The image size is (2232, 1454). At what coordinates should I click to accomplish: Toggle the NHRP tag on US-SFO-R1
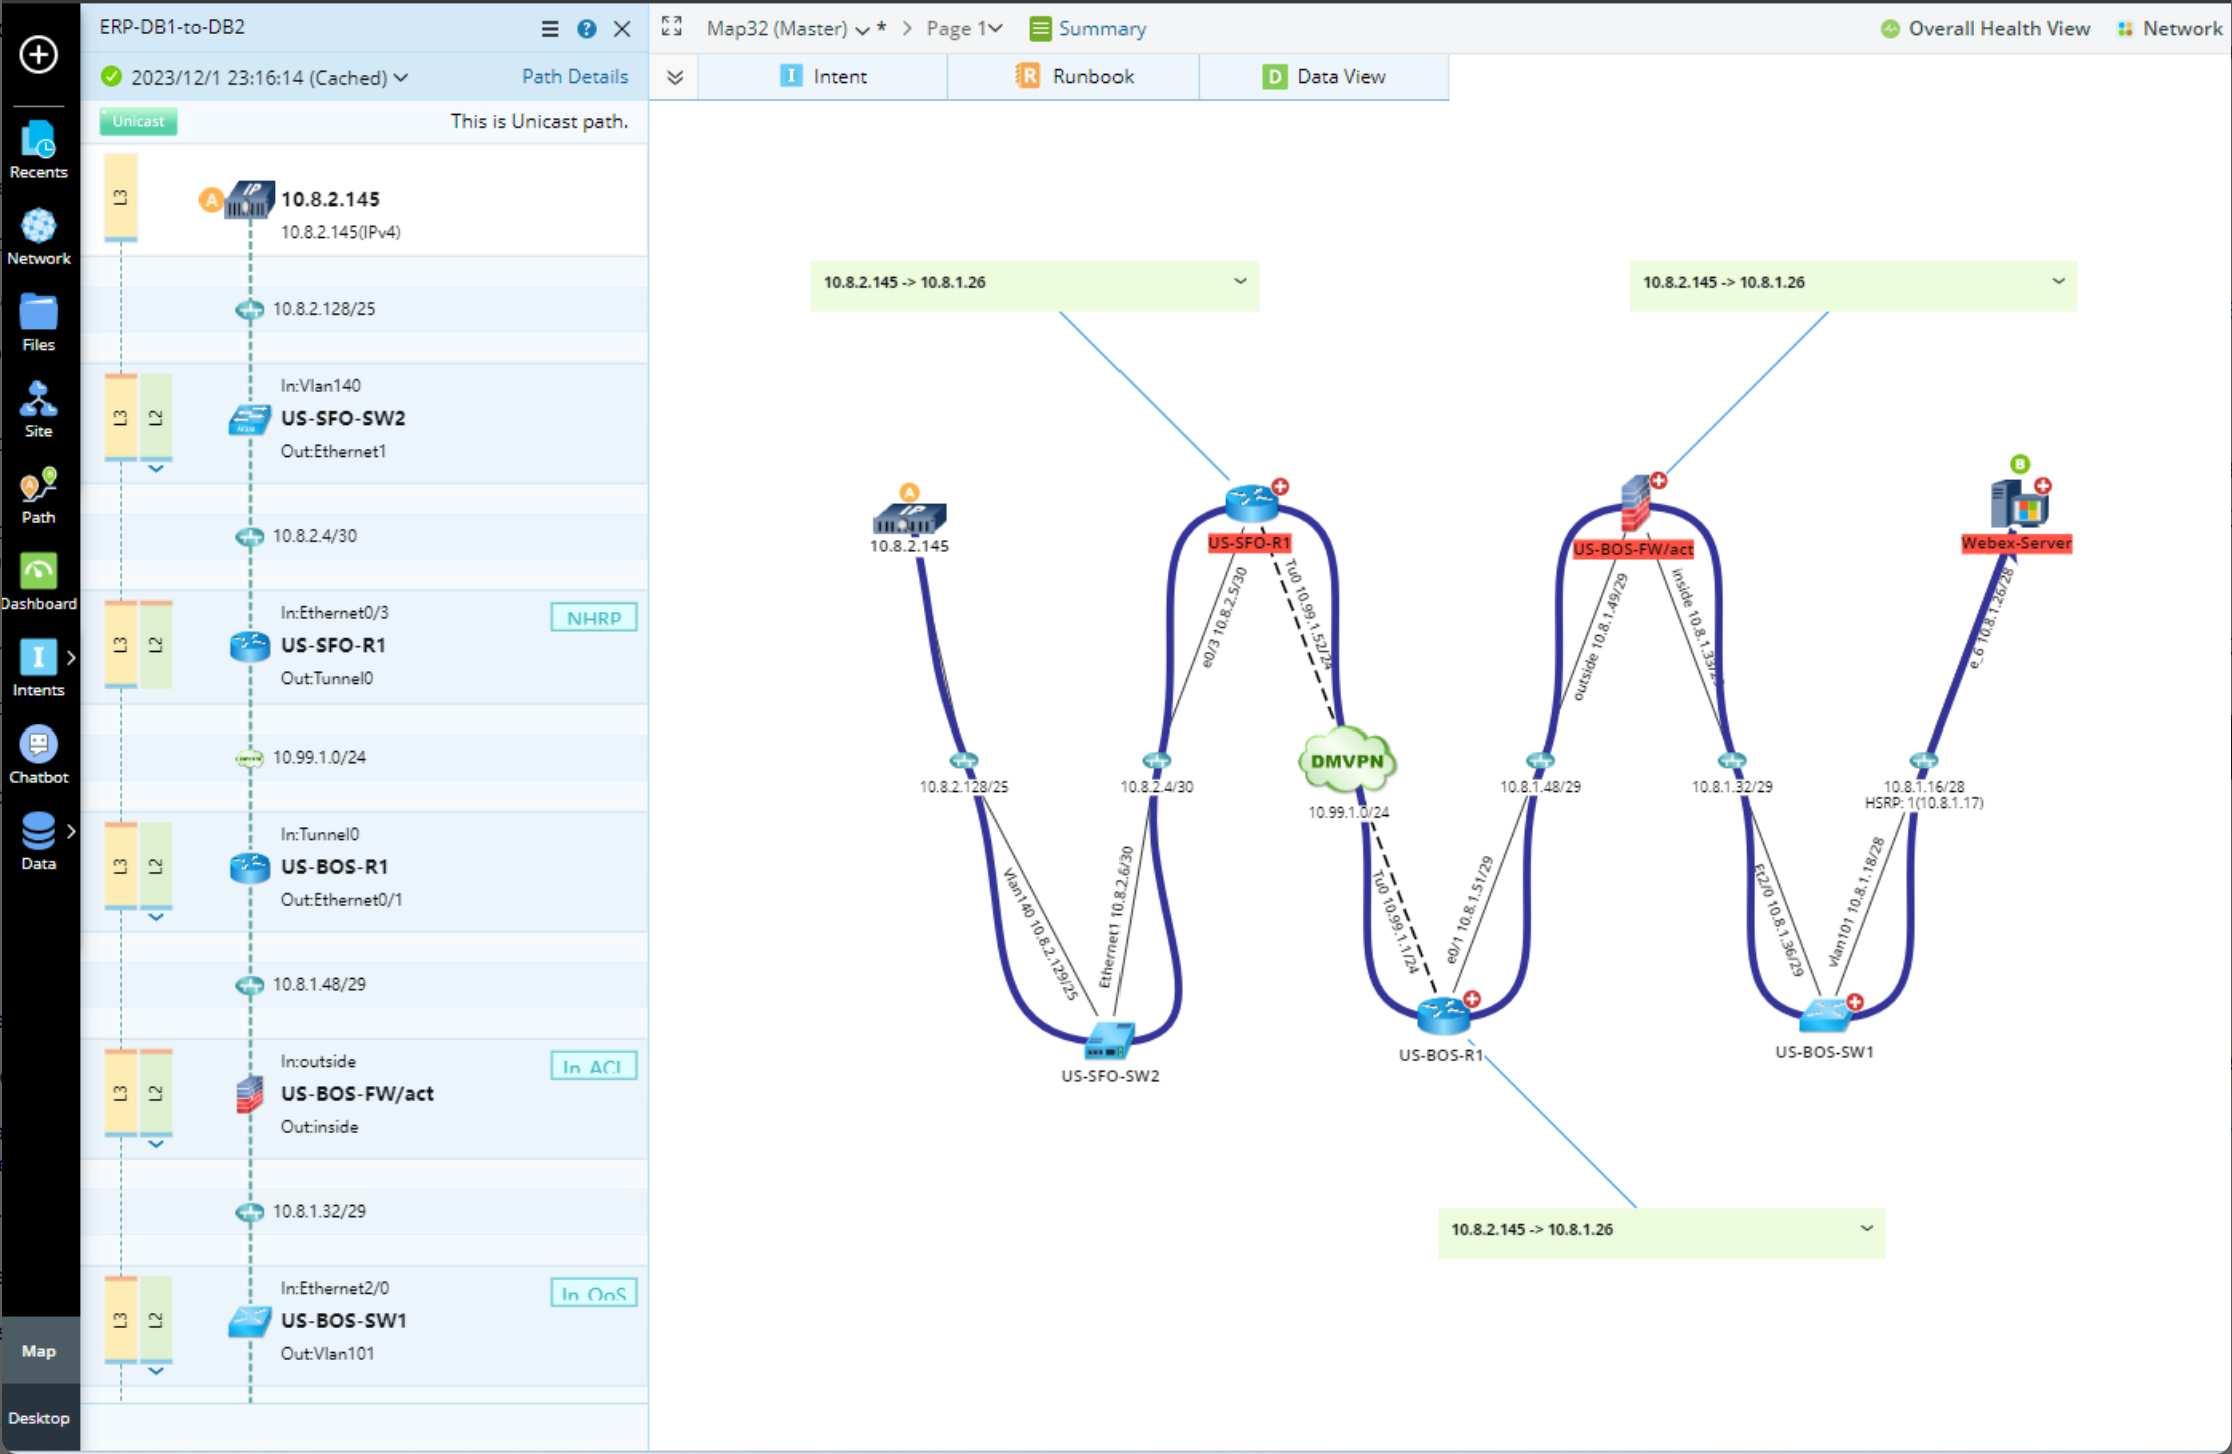coord(593,618)
